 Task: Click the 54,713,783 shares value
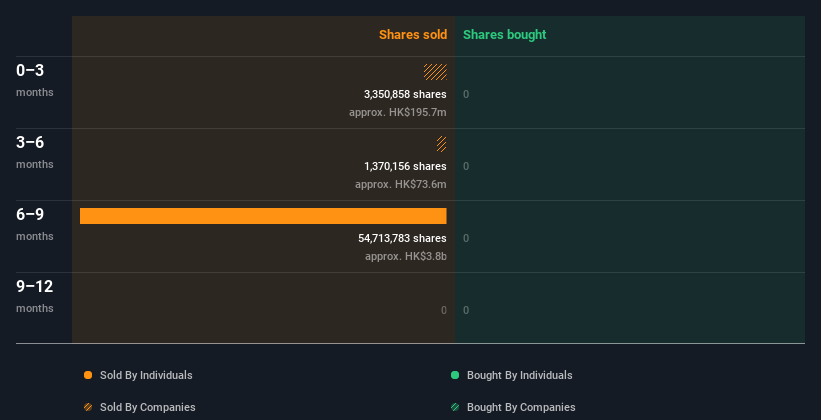pos(402,238)
